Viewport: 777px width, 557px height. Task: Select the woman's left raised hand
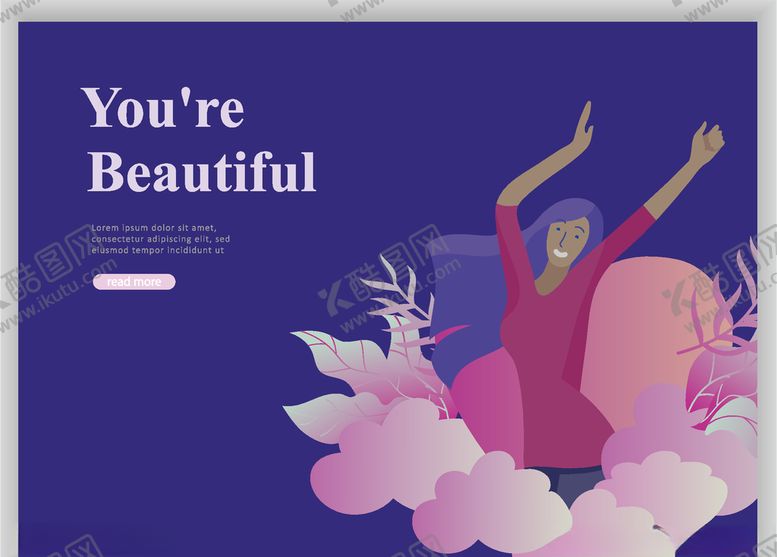581,126
